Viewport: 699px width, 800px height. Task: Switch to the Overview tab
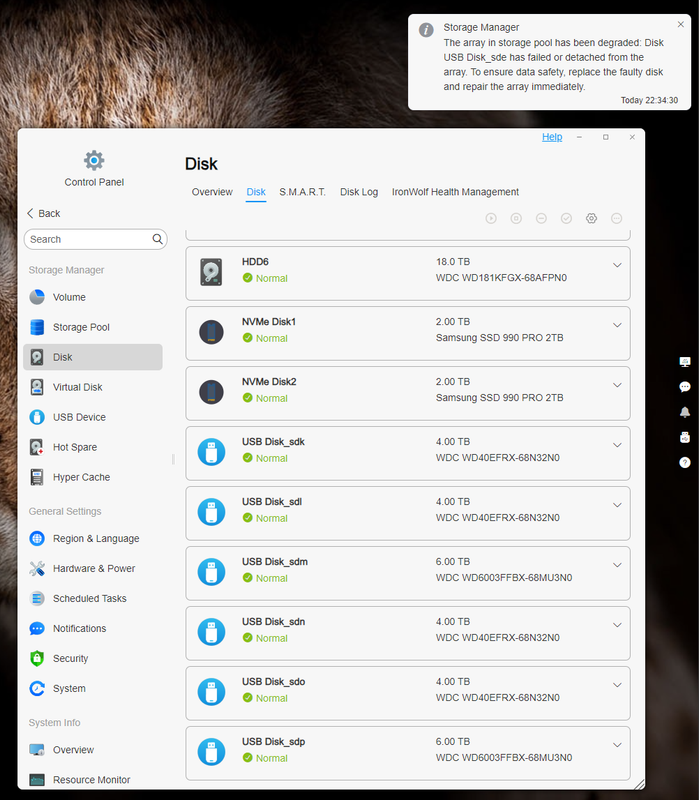tap(212, 192)
